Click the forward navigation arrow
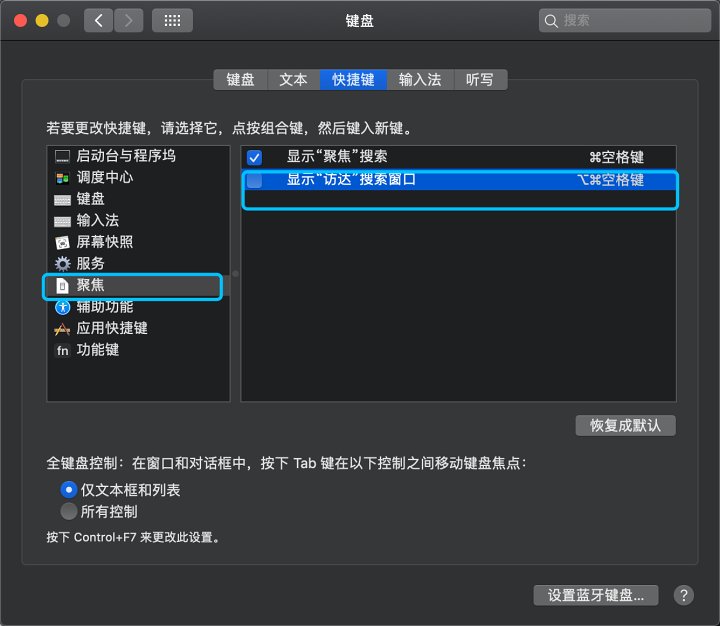Screen dimensions: 720x626 click(129, 21)
